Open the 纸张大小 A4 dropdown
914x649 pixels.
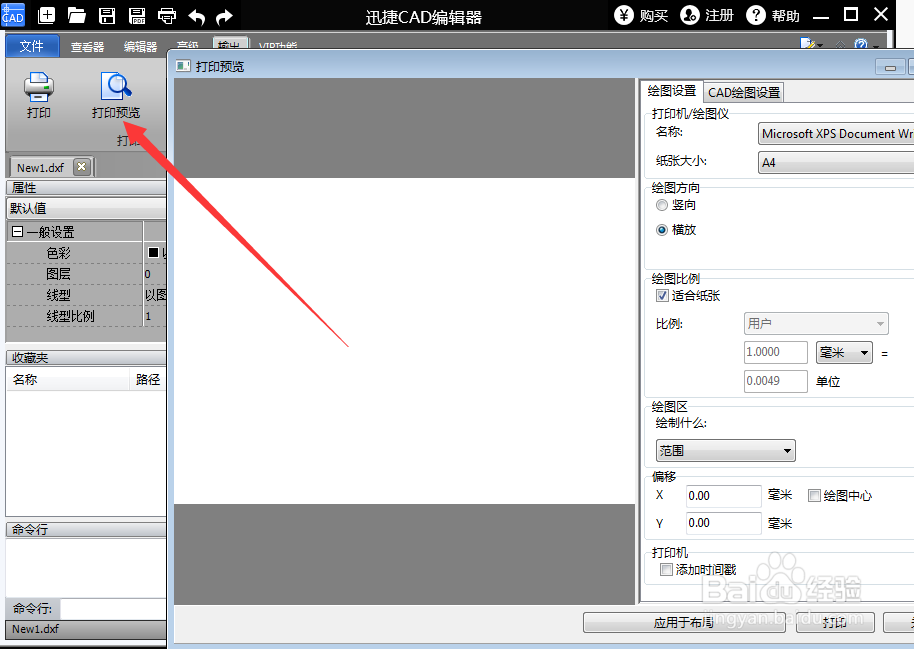point(836,163)
